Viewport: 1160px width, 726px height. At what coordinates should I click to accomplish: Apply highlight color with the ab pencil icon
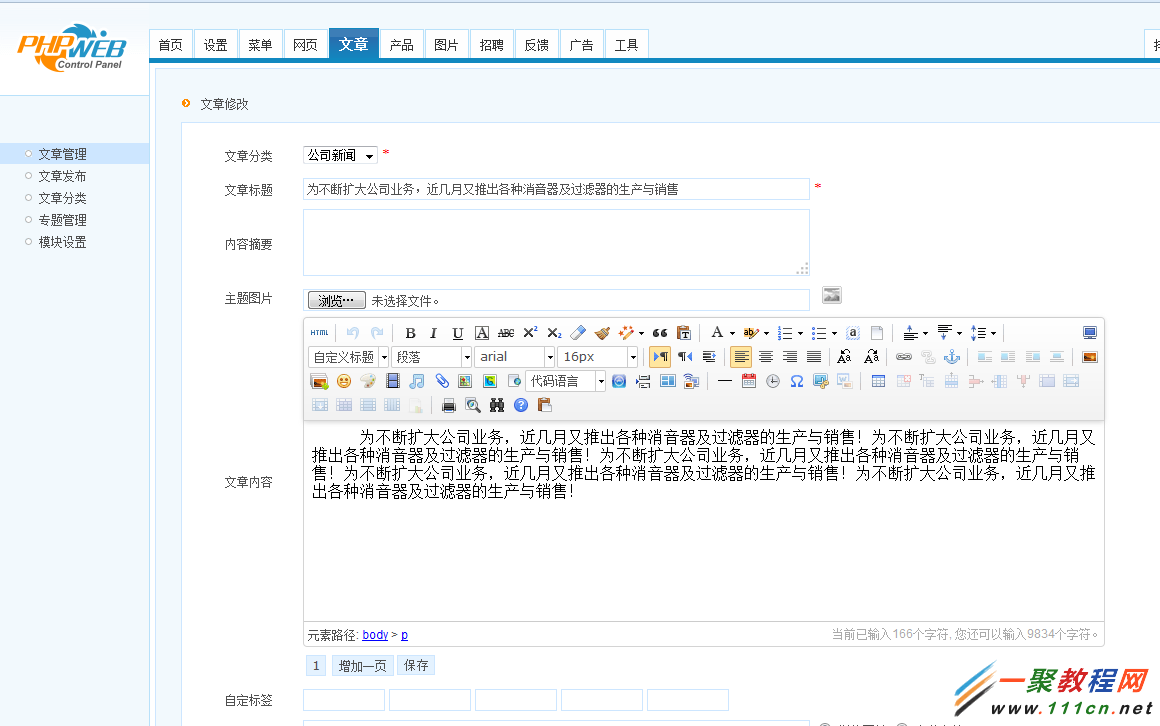(750, 333)
